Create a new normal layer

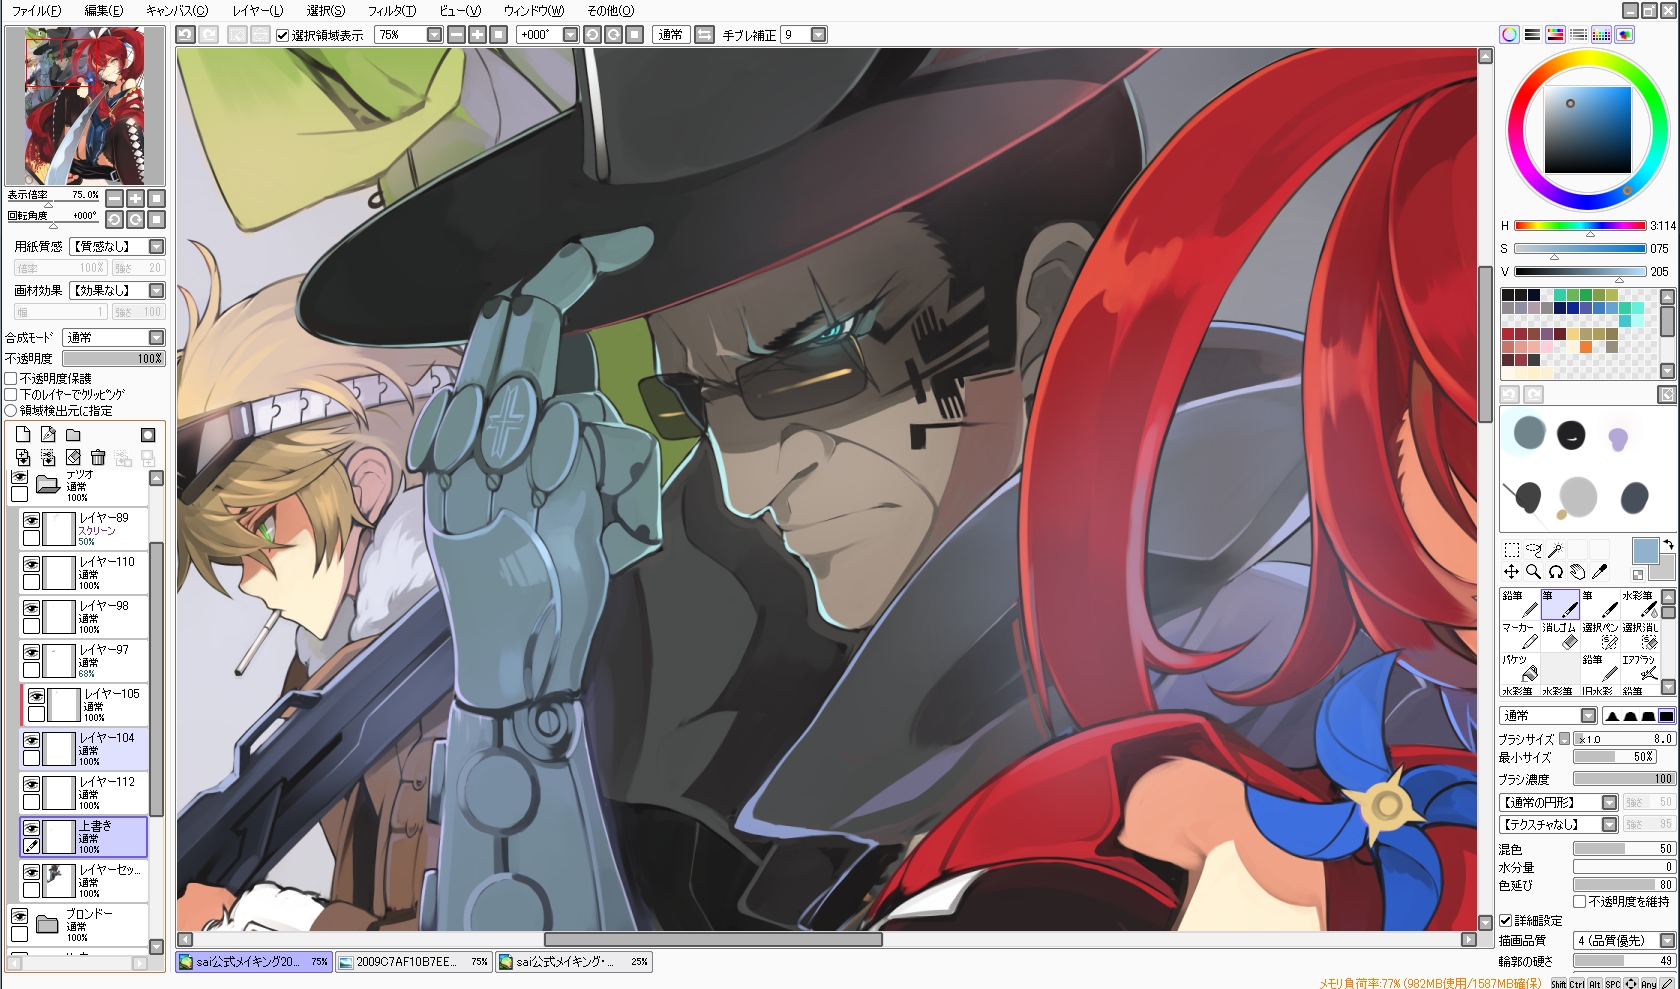(23, 434)
